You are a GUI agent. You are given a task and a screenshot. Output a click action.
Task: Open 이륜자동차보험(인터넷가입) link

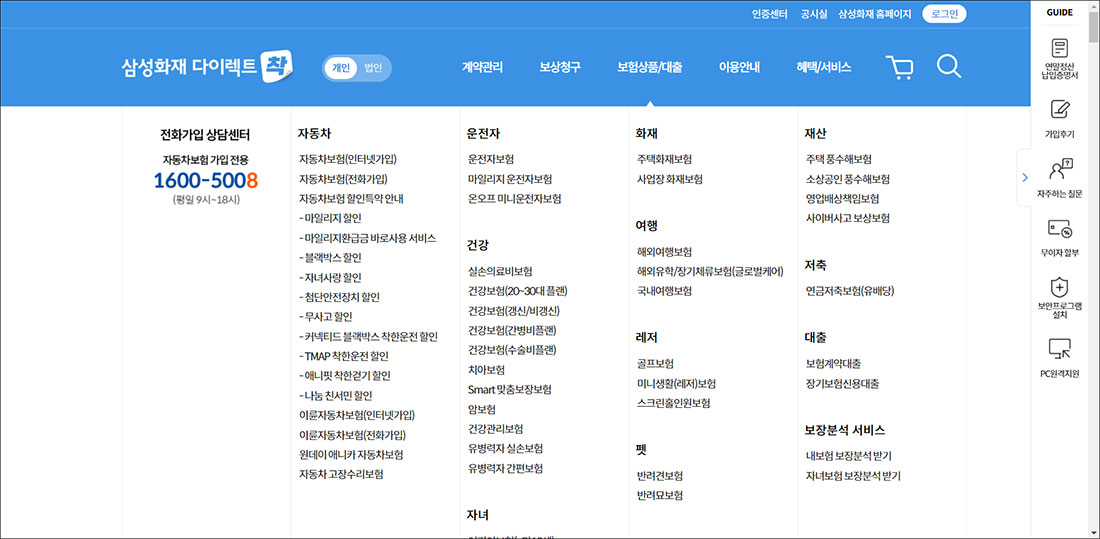click(x=357, y=415)
